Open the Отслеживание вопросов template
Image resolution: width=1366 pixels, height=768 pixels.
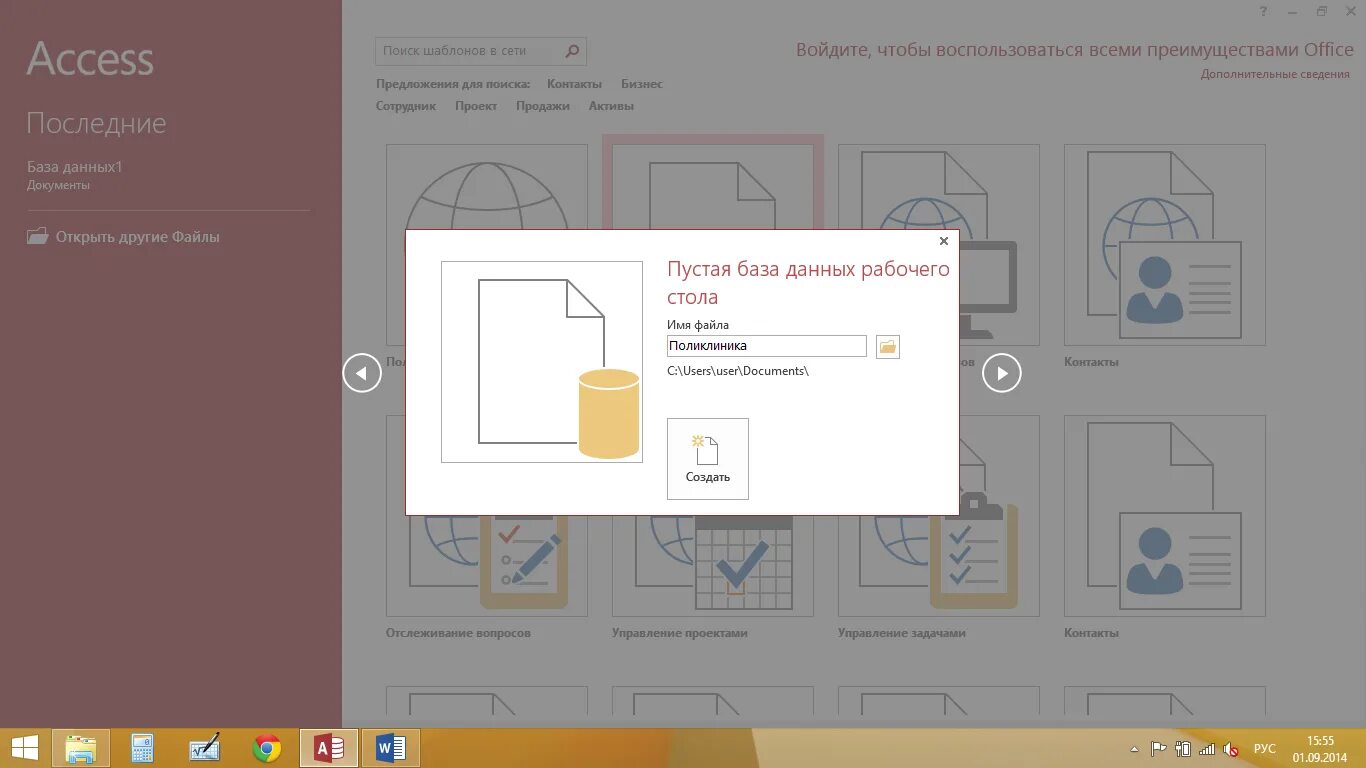487,516
